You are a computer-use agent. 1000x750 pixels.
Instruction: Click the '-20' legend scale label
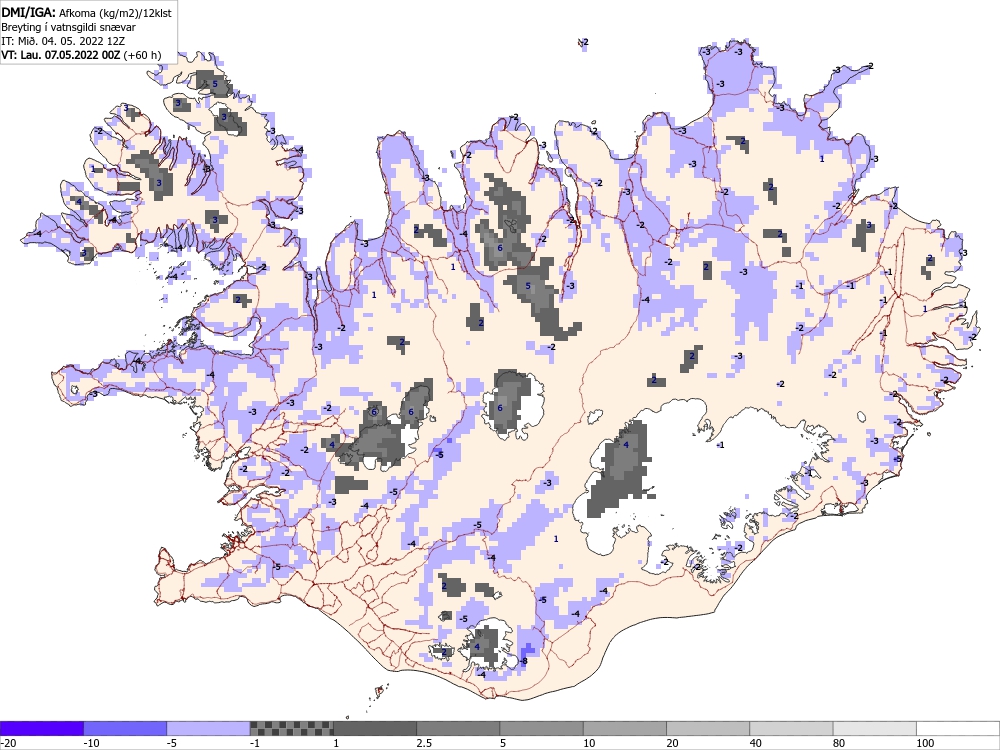pos(8,743)
